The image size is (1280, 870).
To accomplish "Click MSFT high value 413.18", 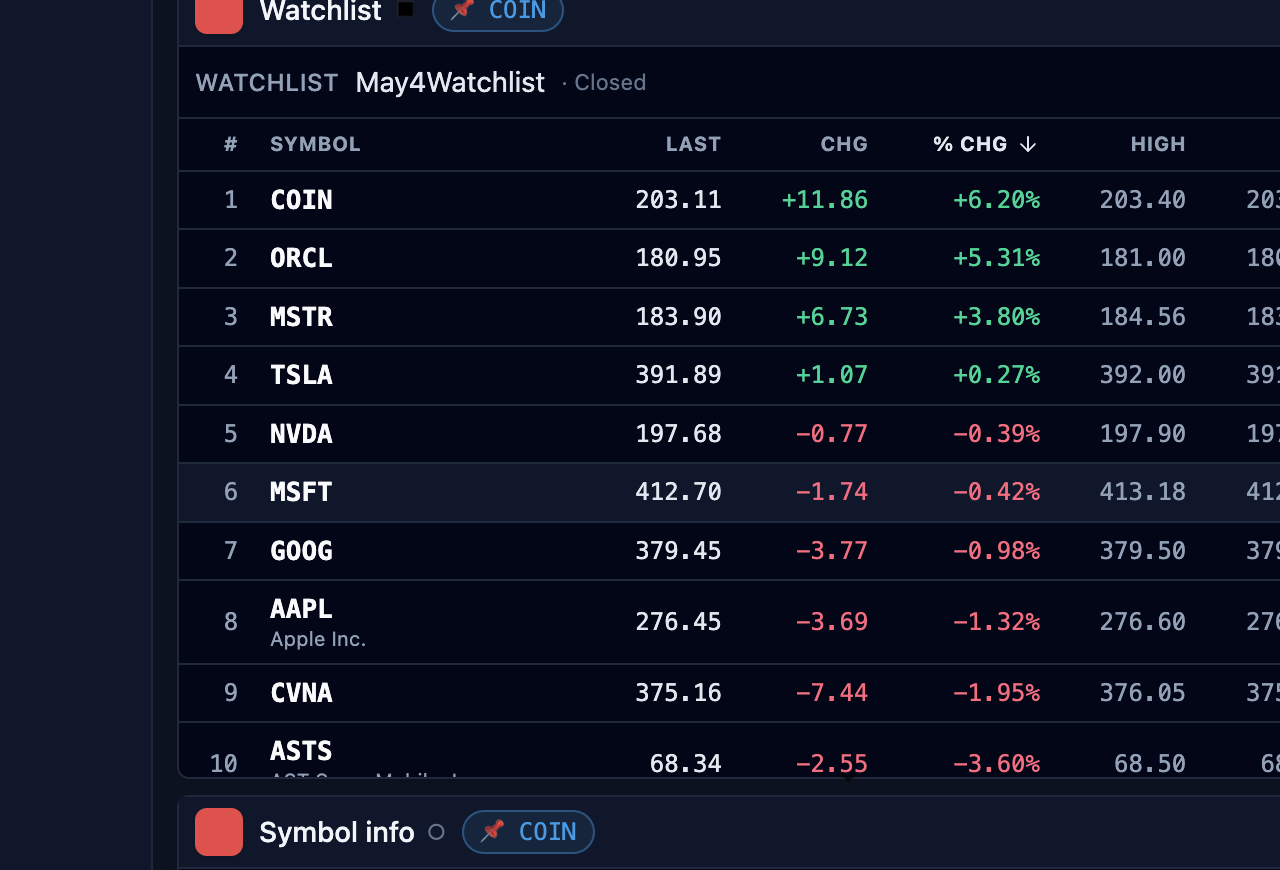I will [x=1143, y=492].
